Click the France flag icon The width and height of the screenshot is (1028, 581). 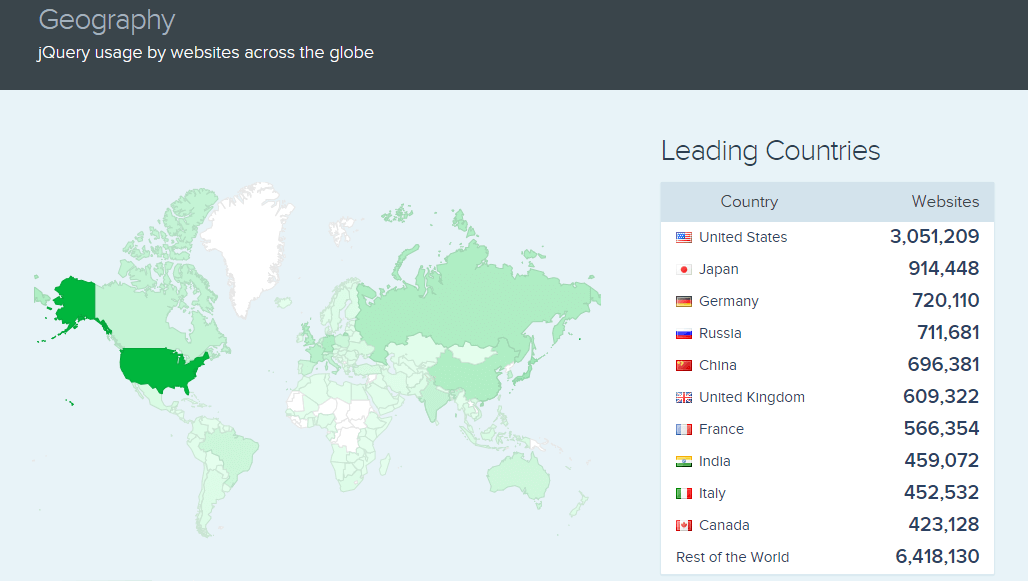pyautogui.click(x=684, y=429)
